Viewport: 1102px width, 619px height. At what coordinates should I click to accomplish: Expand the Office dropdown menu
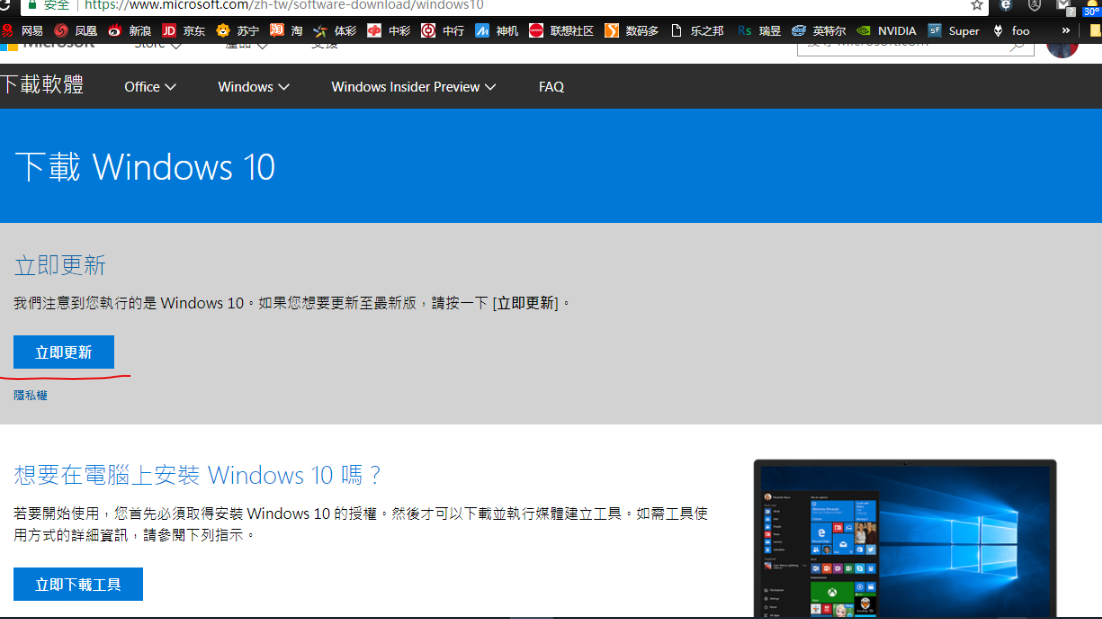pyautogui.click(x=150, y=87)
